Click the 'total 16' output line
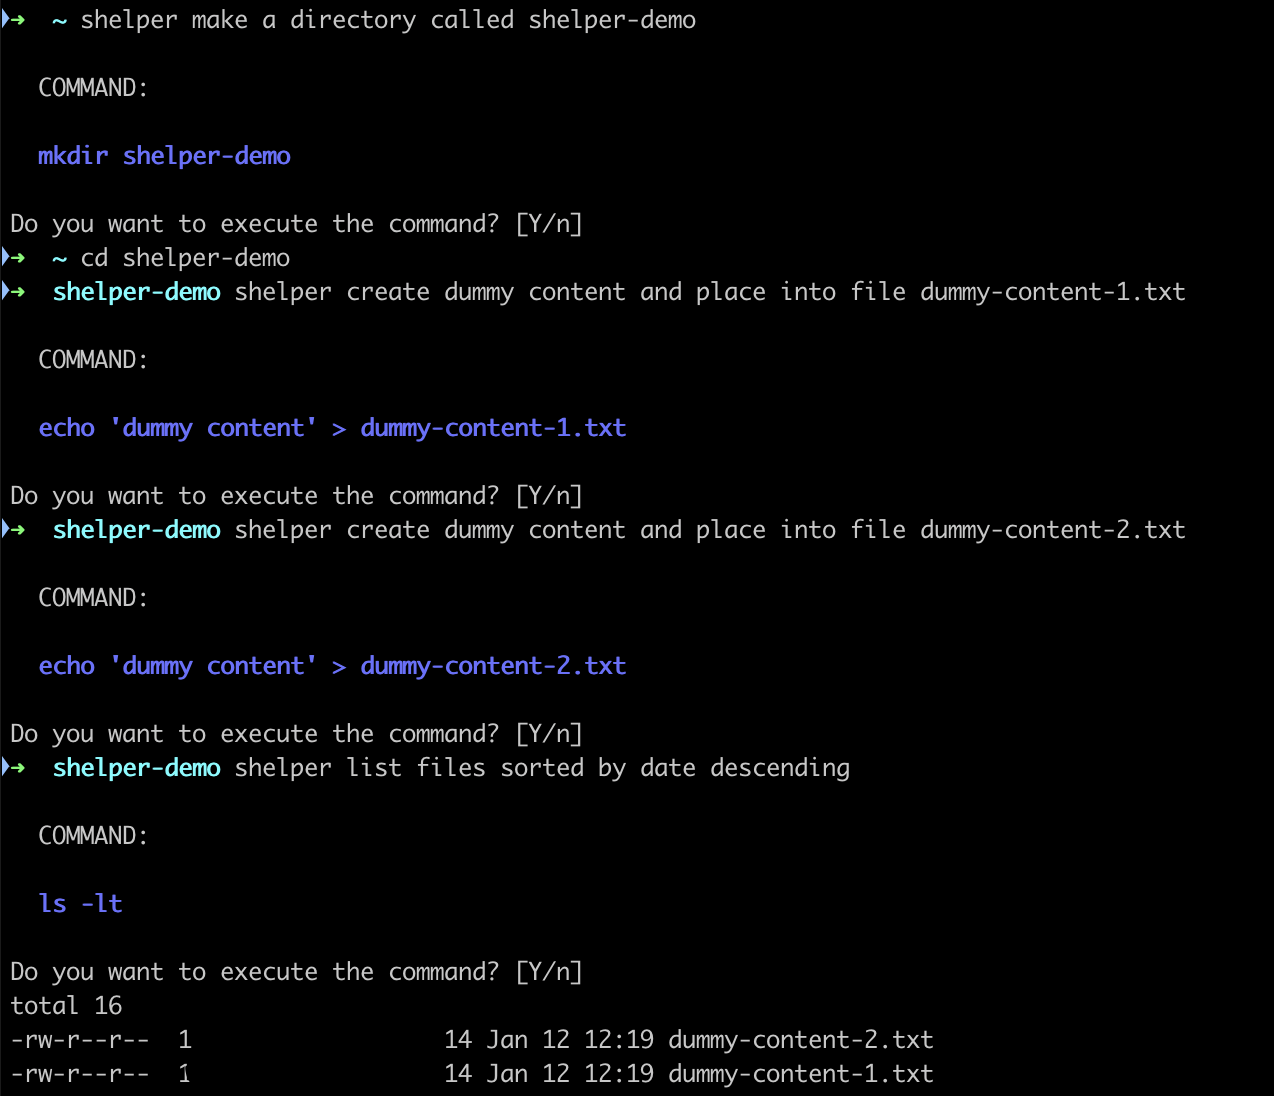1274x1096 pixels. pyautogui.click(x=66, y=1006)
